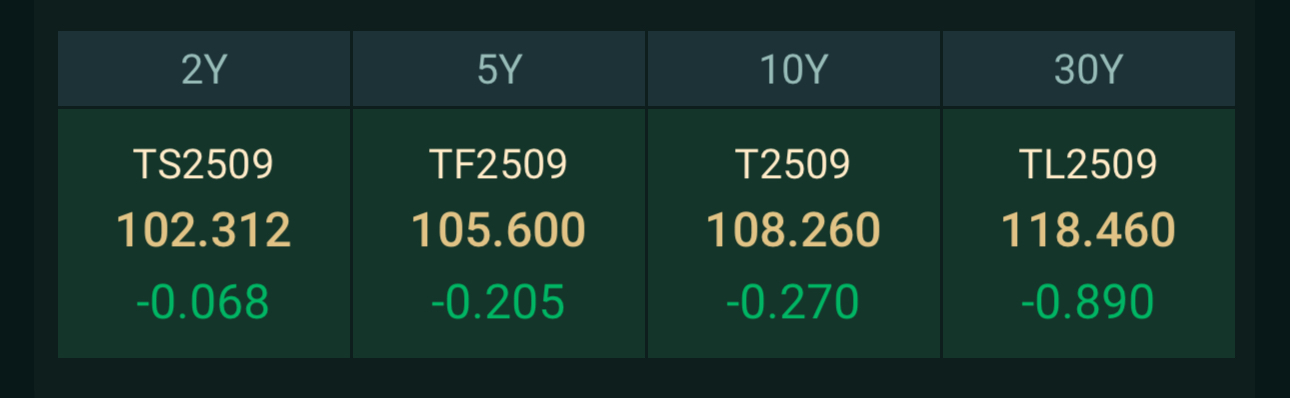1290x398 pixels.
Task: Select the 2Y column header
Action: 204,69
